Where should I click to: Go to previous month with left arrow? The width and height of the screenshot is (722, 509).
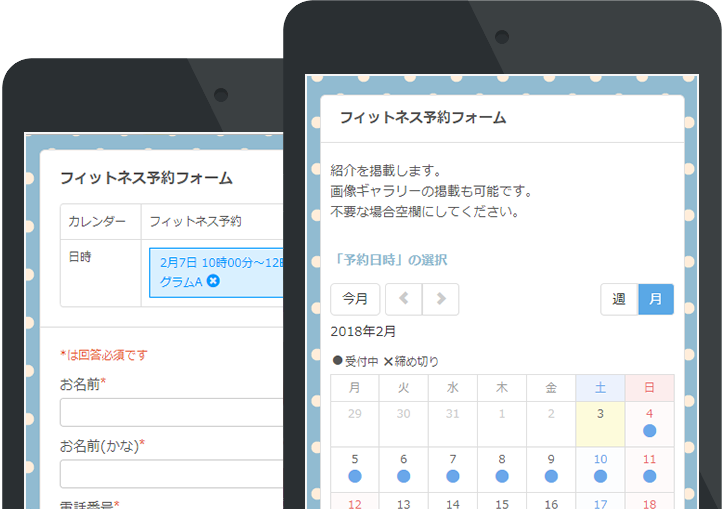[403, 299]
